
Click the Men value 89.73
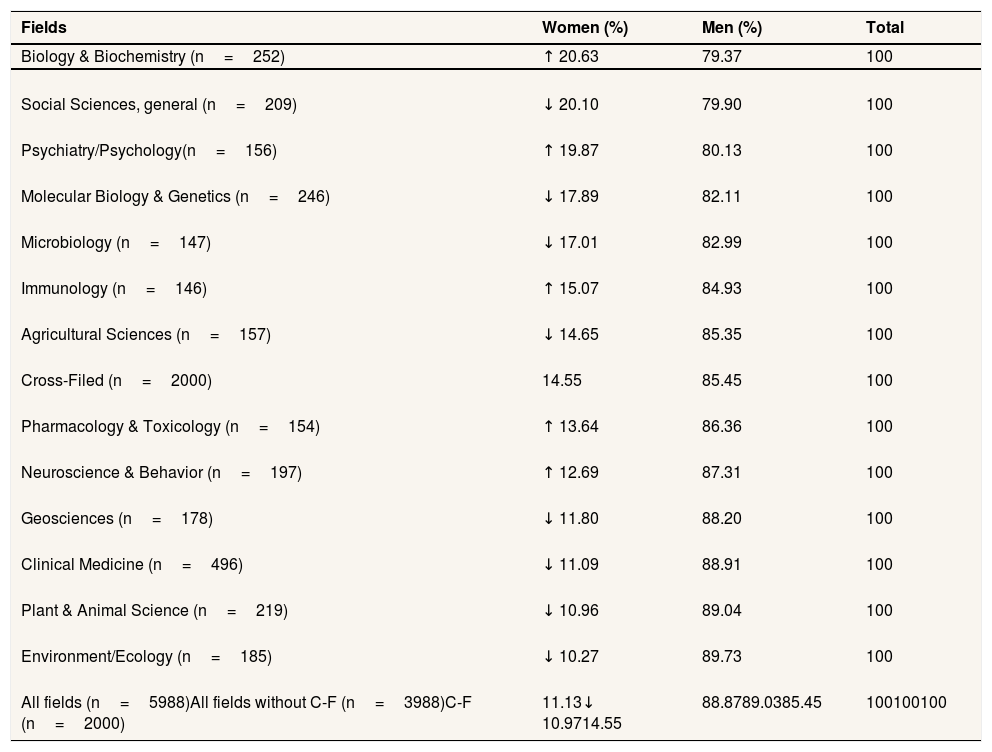(721, 657)
